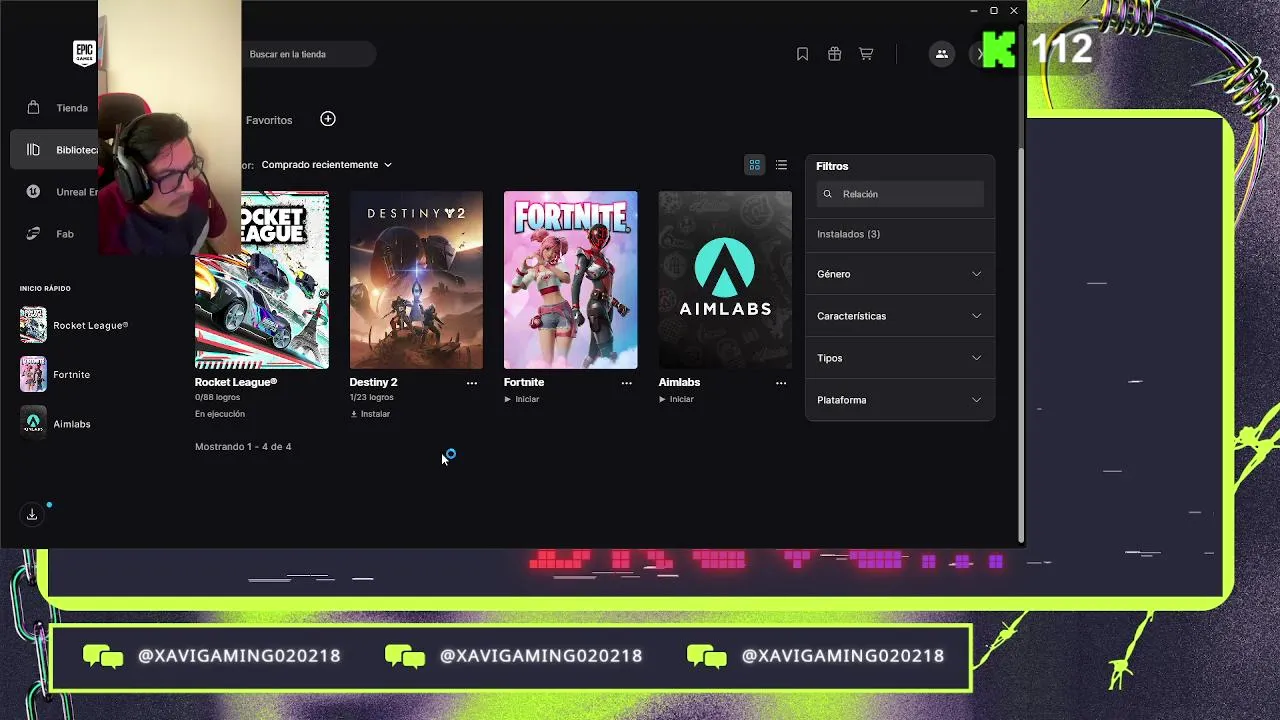Expand the Género filter section
Image resolution: width=1280 pixels, height=720 pixels.
pyautogui.click(x=900, y=274)
